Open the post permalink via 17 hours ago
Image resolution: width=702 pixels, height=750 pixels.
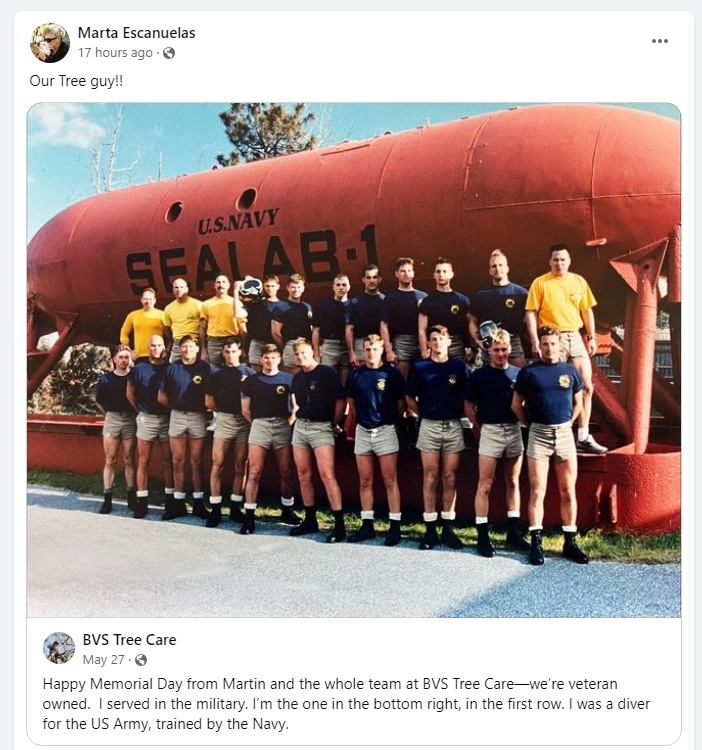[x=115, y=53]
